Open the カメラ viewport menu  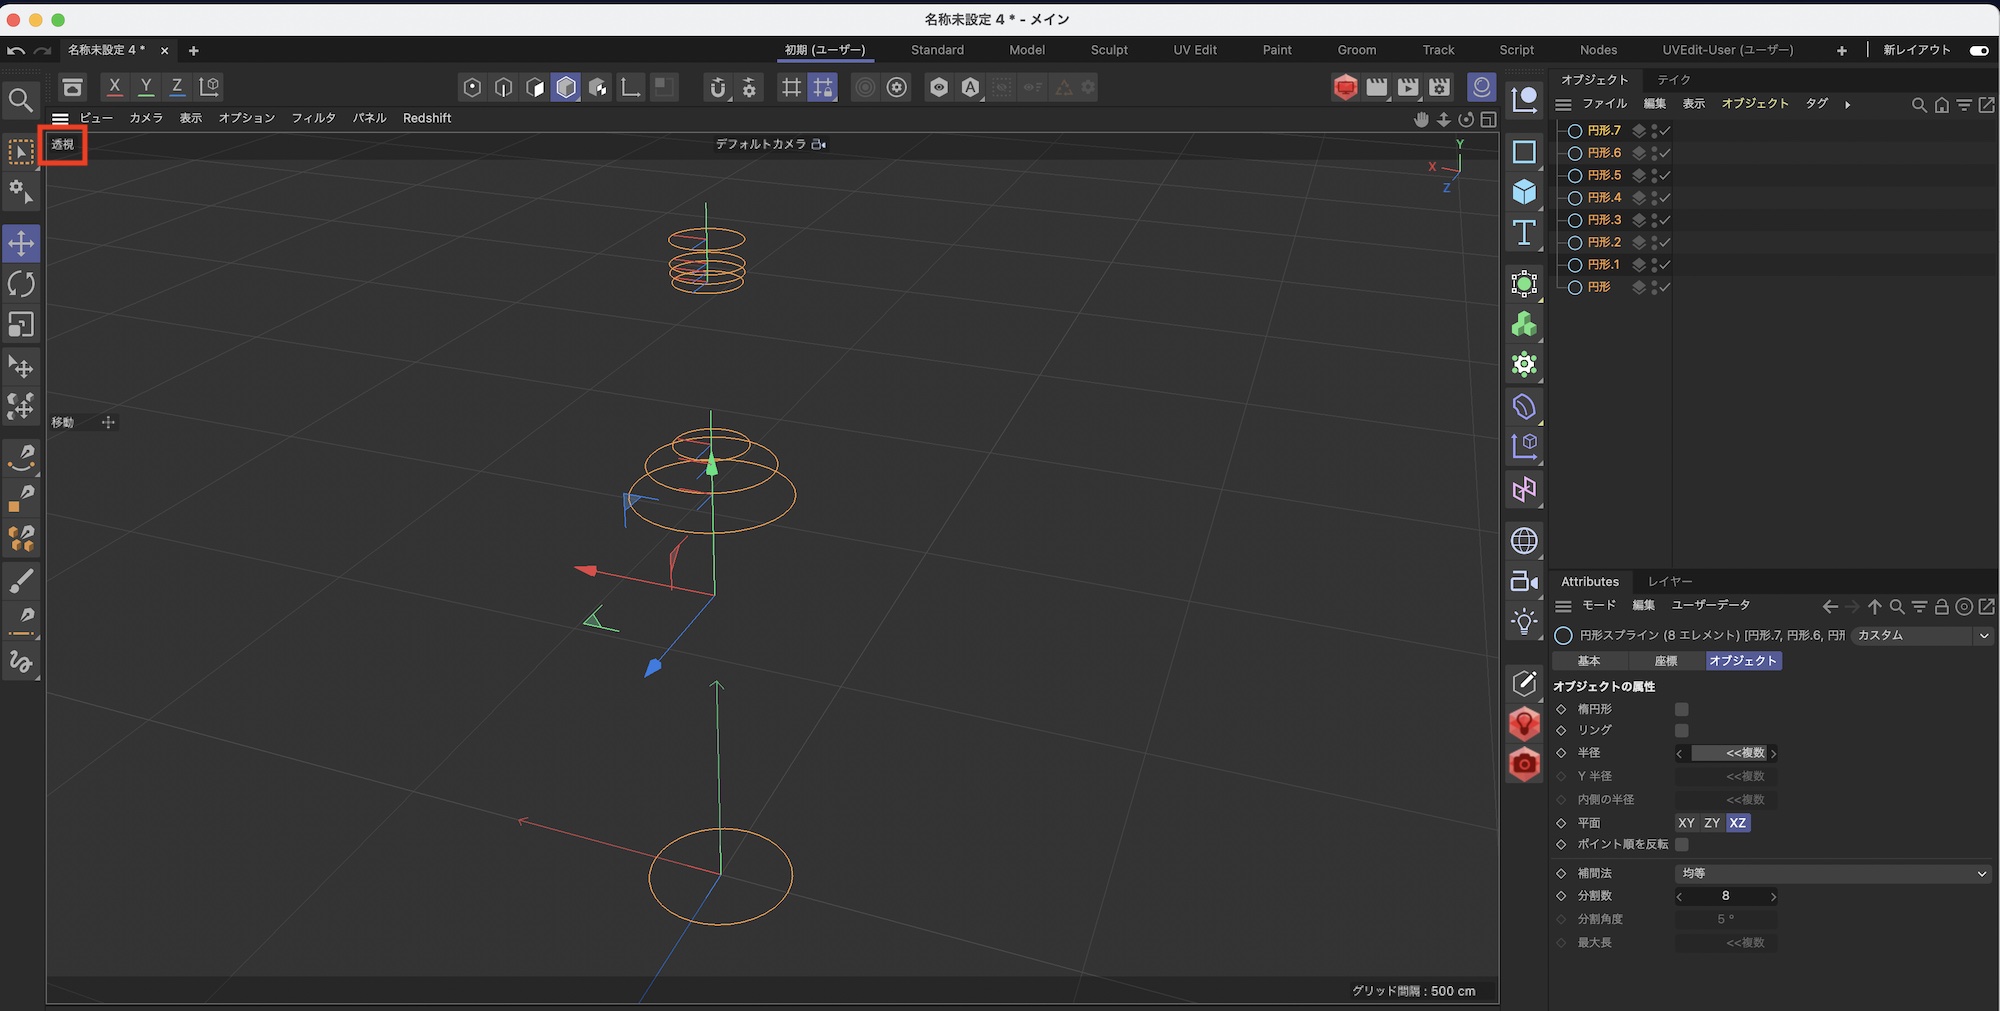pyautogui.click(x=146, y=118)
